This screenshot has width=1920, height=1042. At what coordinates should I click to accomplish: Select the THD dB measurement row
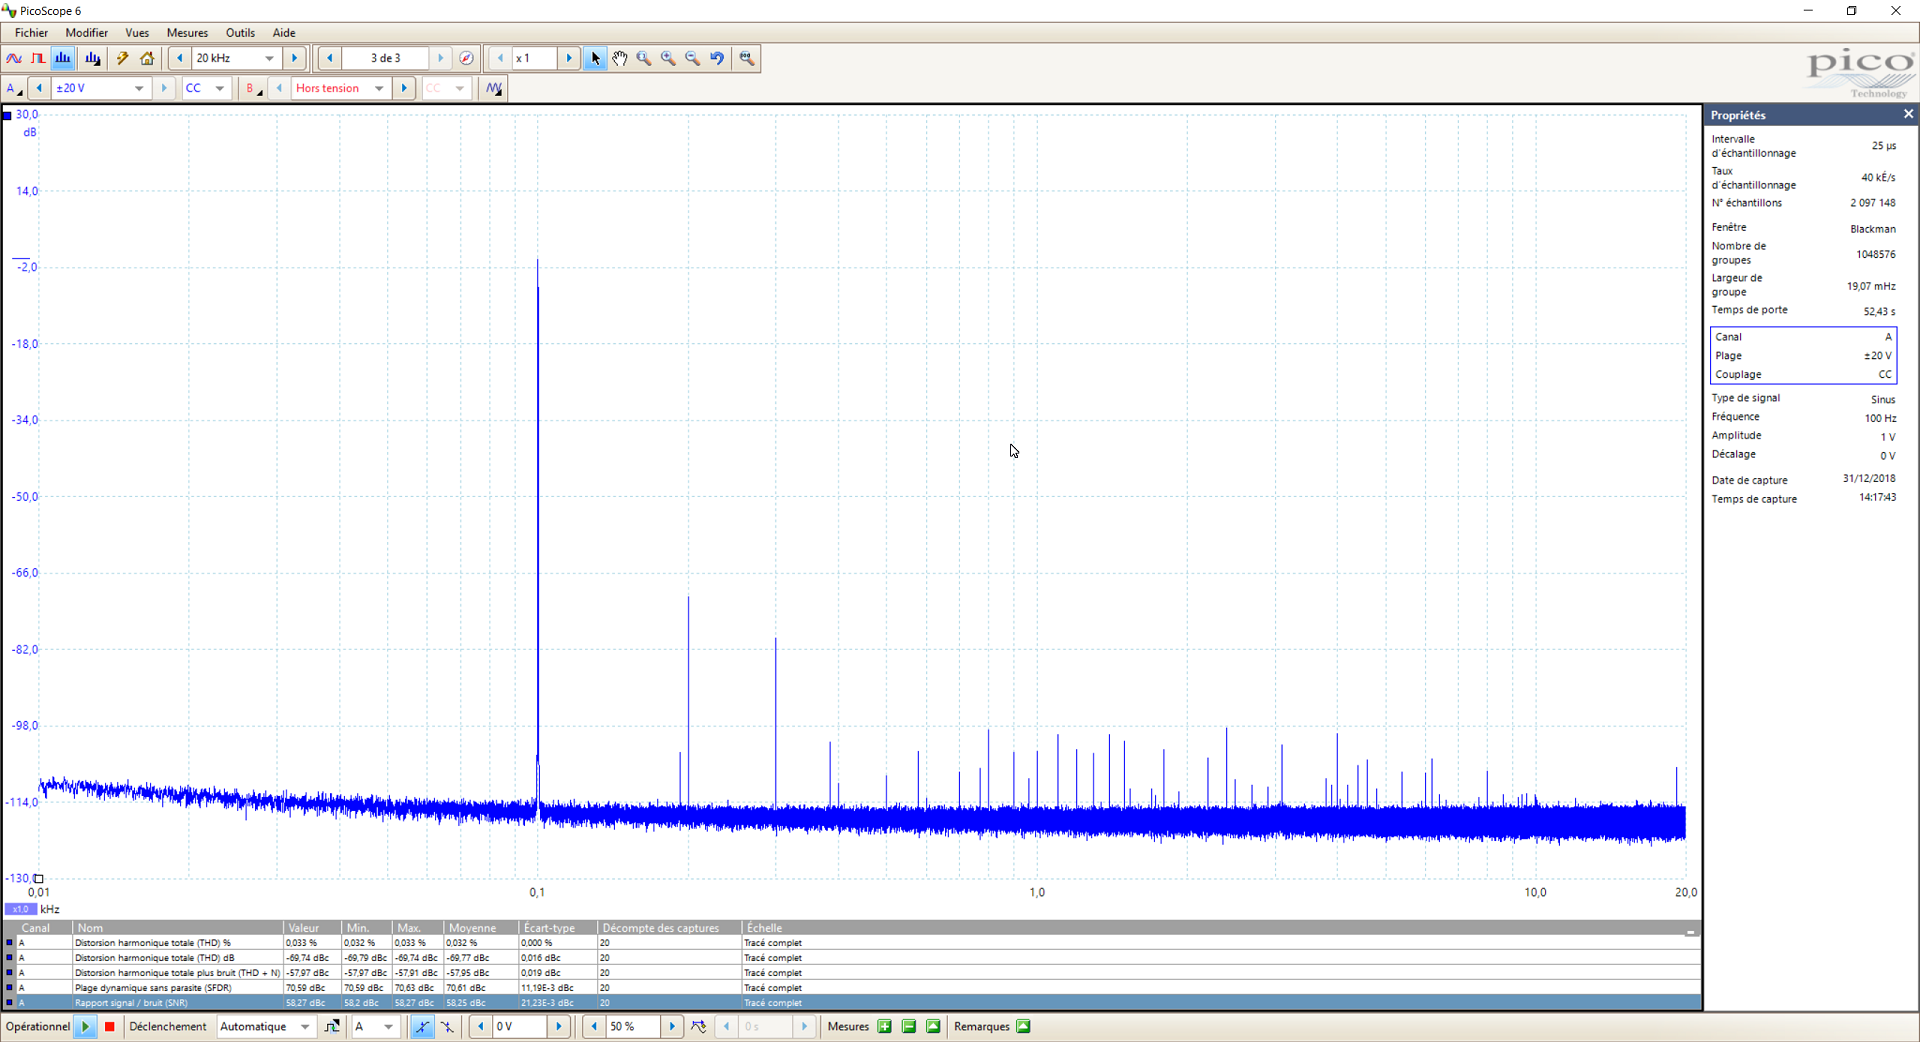pos(852,958)
